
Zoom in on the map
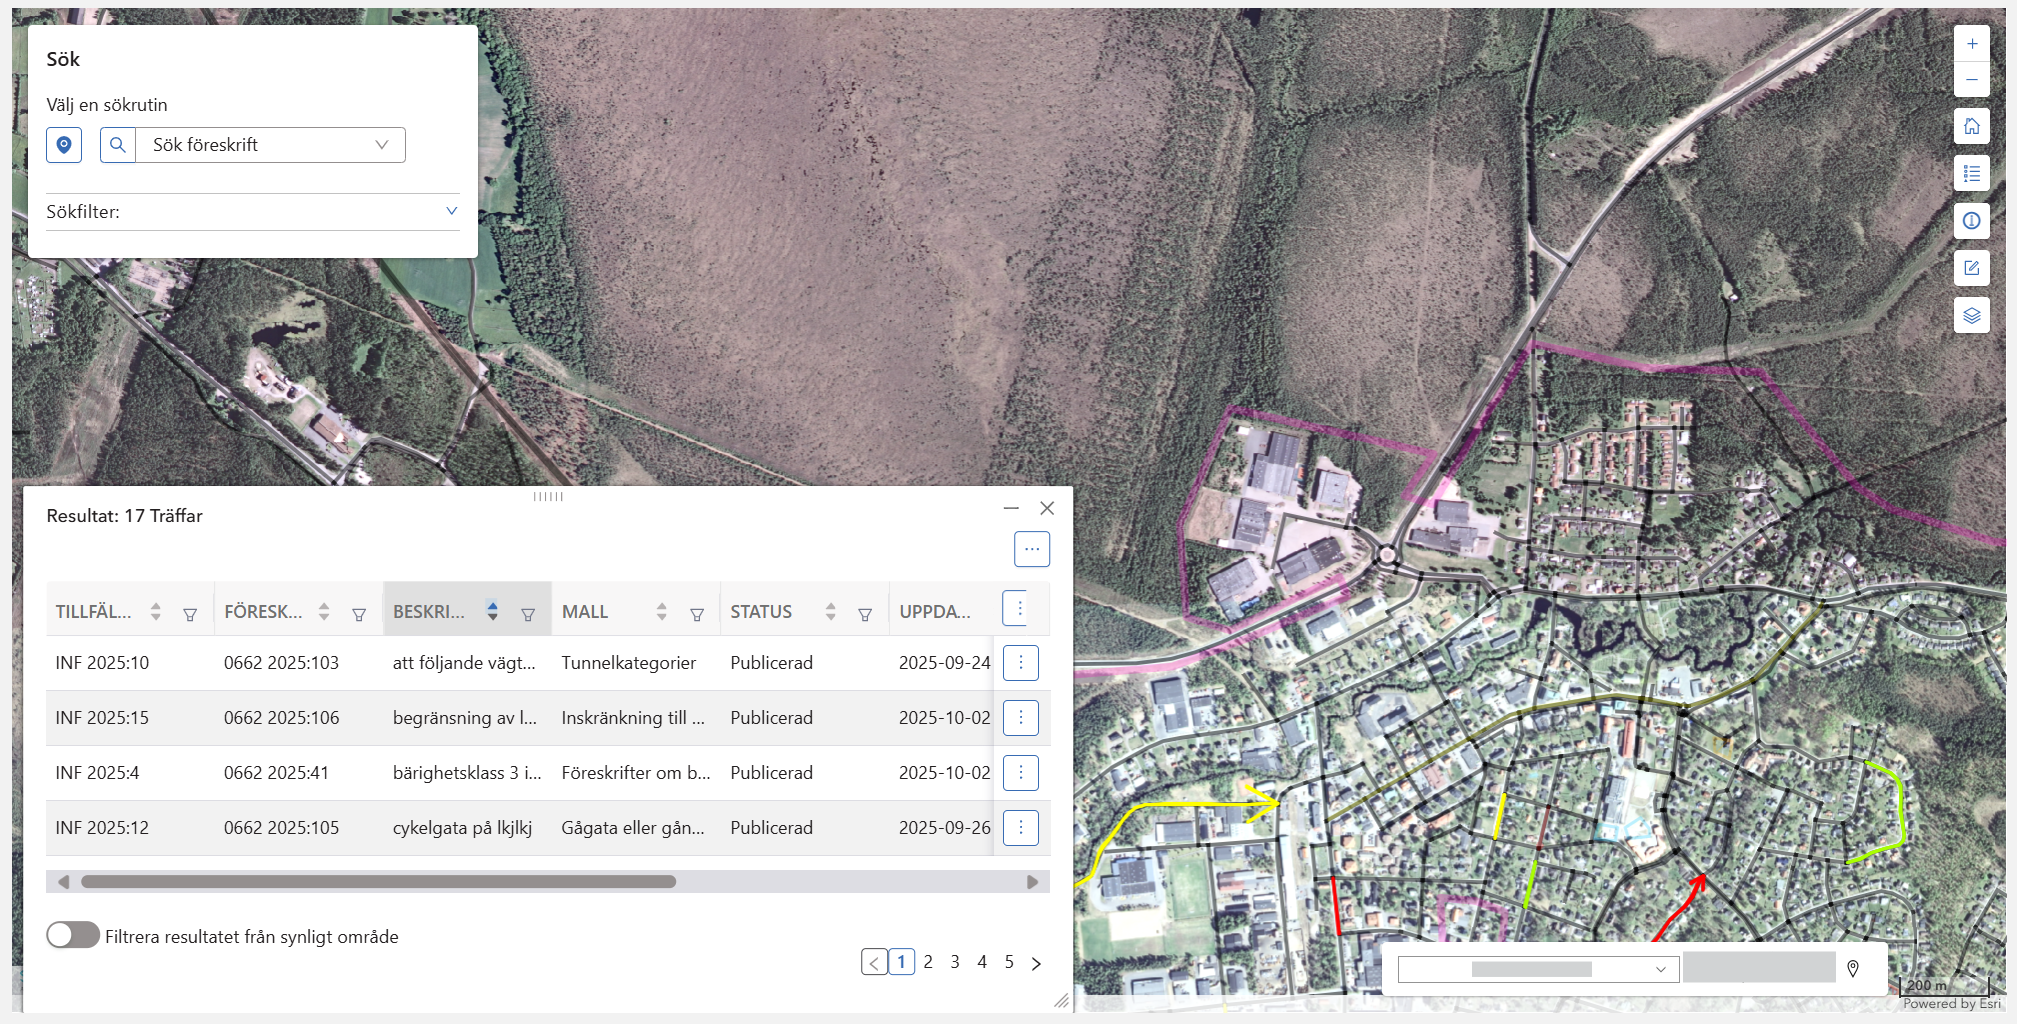(1971, 44)
